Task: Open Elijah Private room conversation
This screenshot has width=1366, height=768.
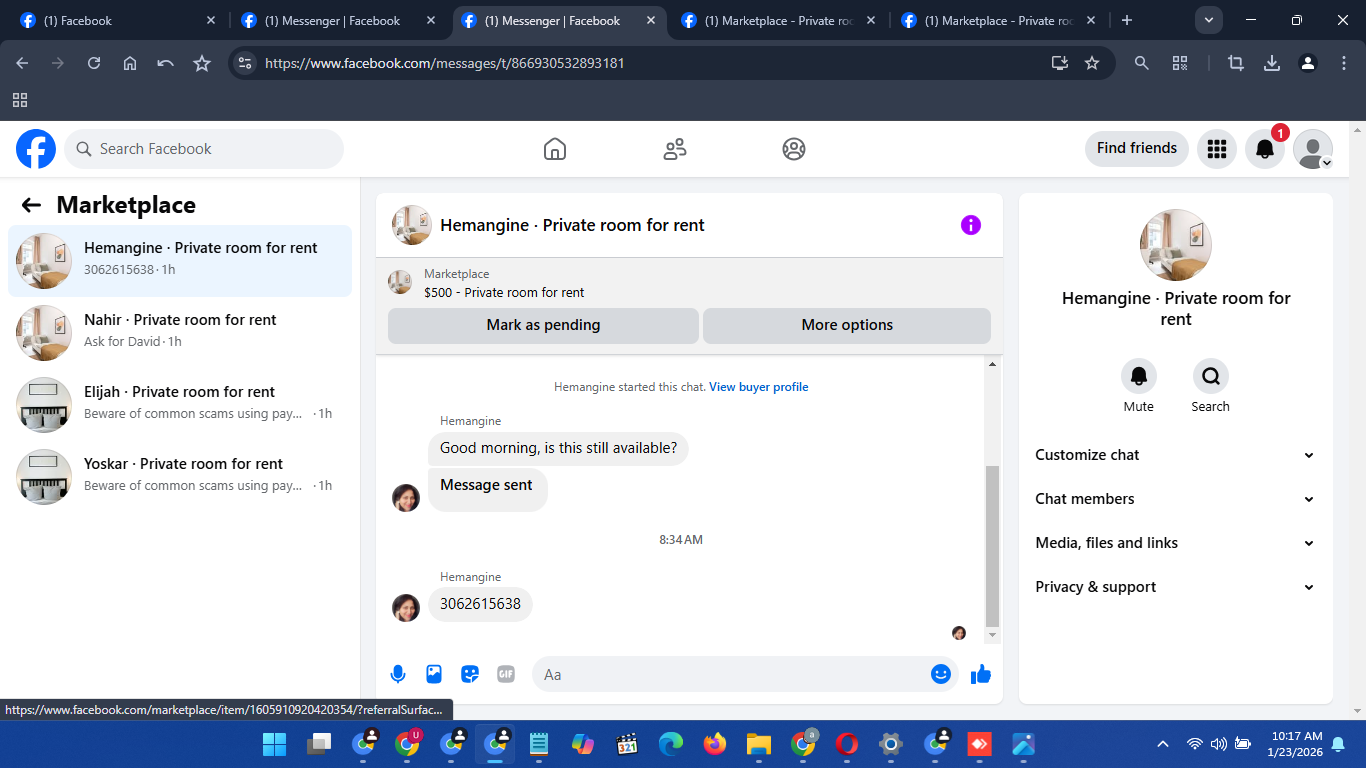Action: pos(180,405)
